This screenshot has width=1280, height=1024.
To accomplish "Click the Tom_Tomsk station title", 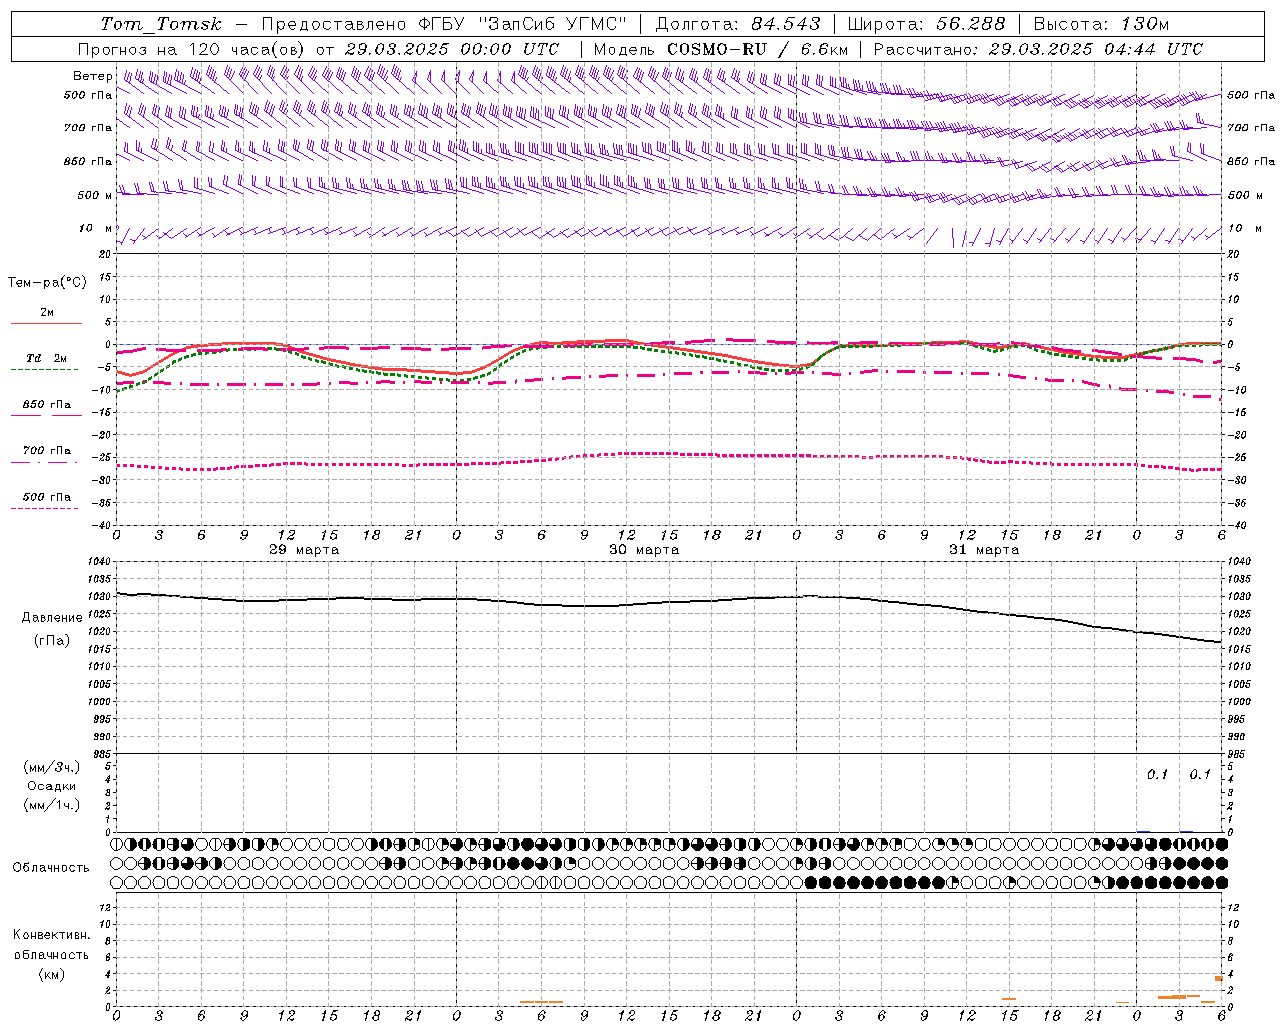I will (x=161, y=24).
